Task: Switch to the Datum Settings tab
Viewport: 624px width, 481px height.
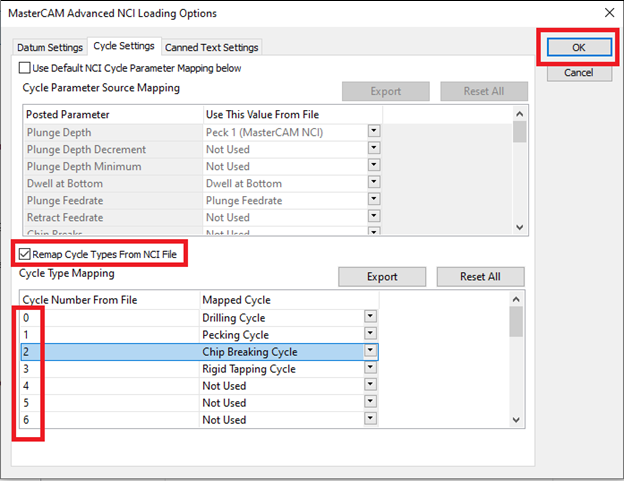Action: coord(50,47)
